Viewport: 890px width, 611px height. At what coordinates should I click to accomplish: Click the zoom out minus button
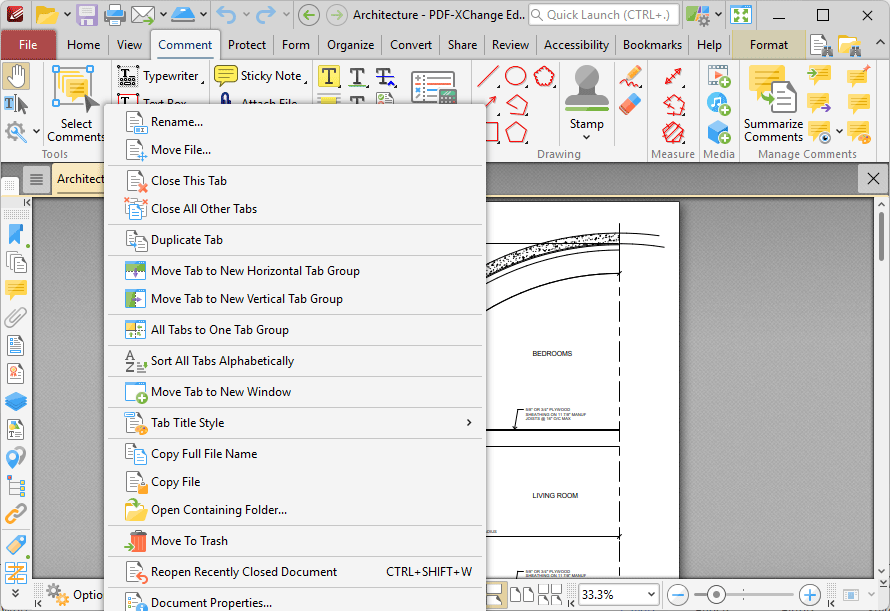pyautogui.click(x=678, y=595)
